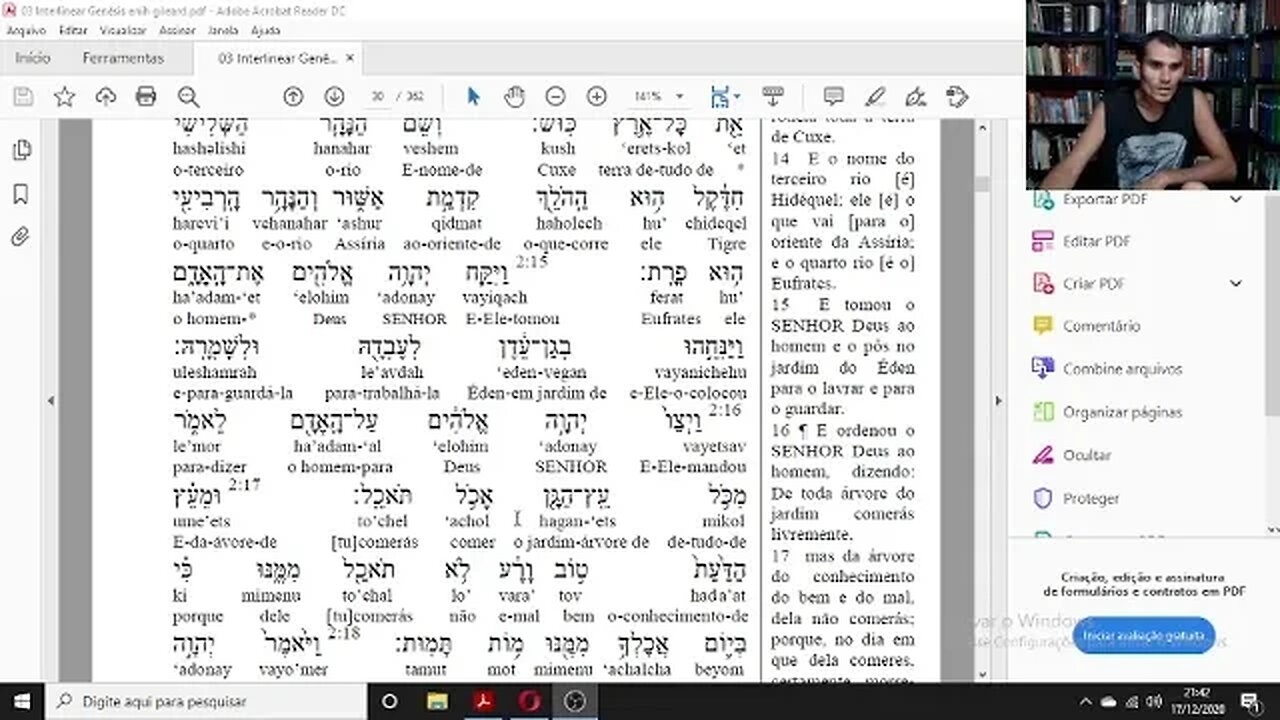1280x720 pixels.
Task: Collapse the right tools pane arrow
Action: [997, 401]
